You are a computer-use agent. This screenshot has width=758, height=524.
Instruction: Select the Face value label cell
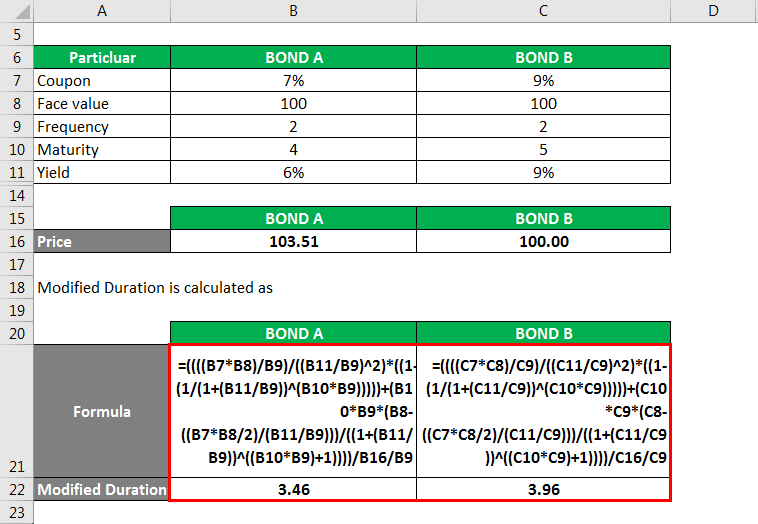coord(102,103)
